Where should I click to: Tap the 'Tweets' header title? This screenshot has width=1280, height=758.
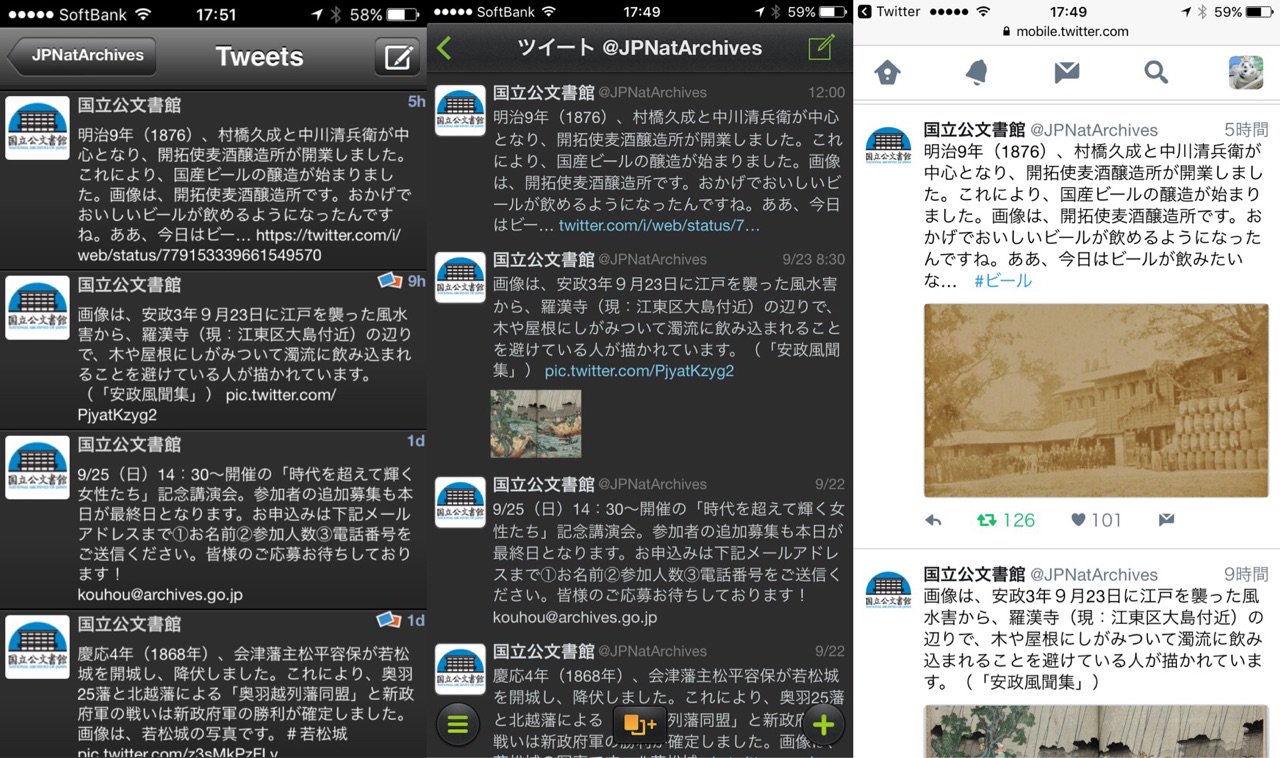tap(259, 57)
